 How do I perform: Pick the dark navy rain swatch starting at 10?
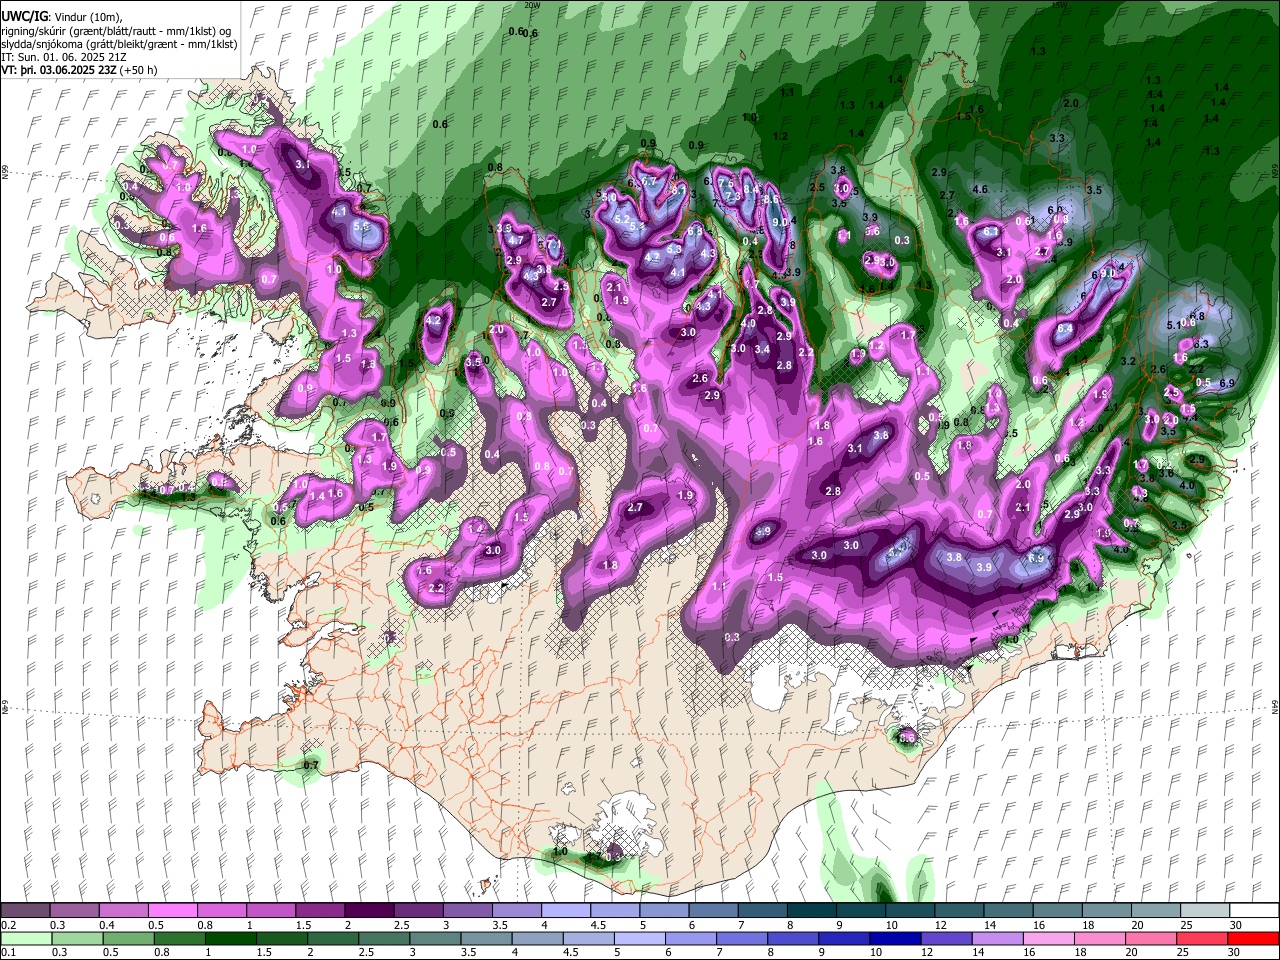click(893, 938)
